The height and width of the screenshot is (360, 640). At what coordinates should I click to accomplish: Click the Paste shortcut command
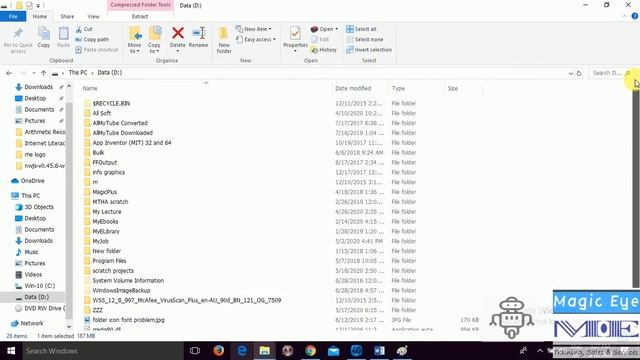[x=97, y=50]
